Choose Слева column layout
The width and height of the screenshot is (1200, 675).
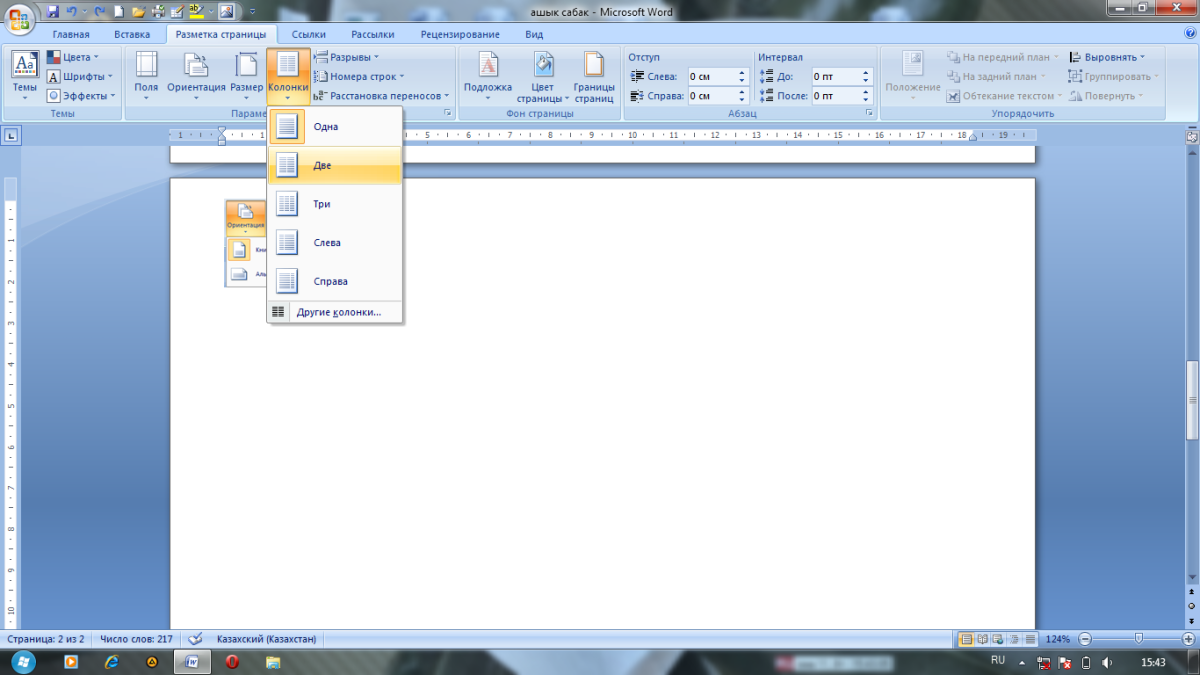coord(335,243)
